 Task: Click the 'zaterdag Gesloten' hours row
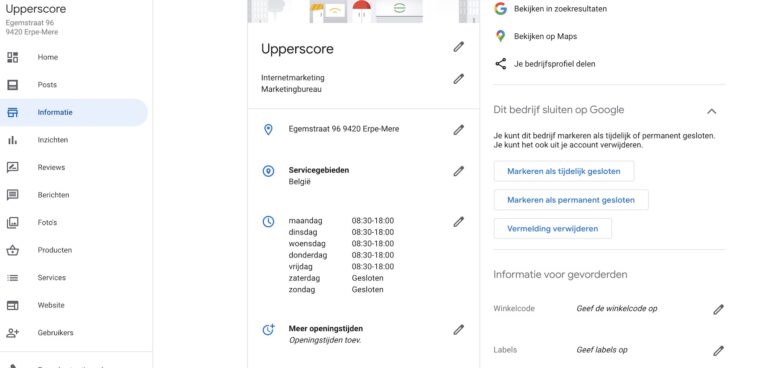pos(336,278)
